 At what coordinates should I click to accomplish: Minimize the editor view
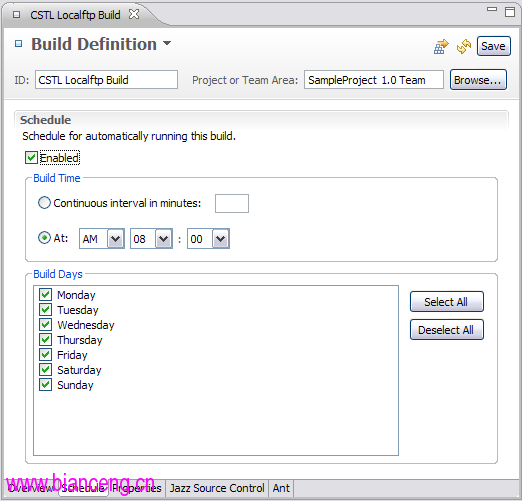(x=492, y=9)
